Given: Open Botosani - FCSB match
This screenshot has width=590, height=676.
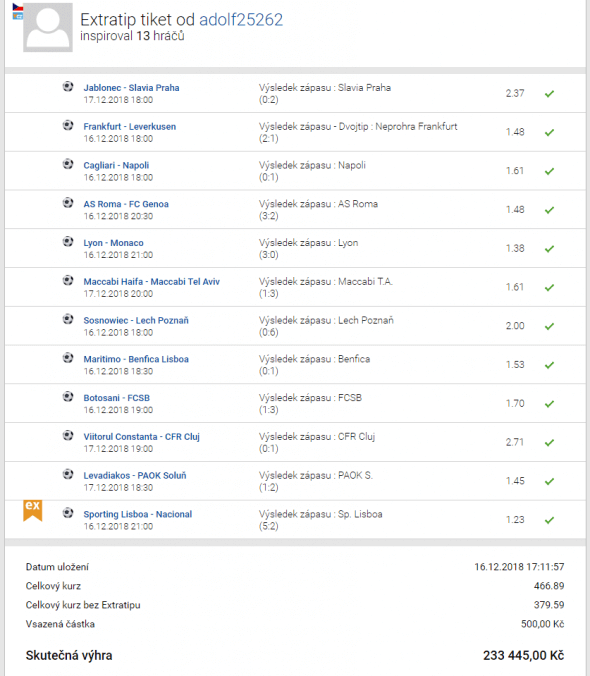Looking at the screenshot, I should (117, 398).
